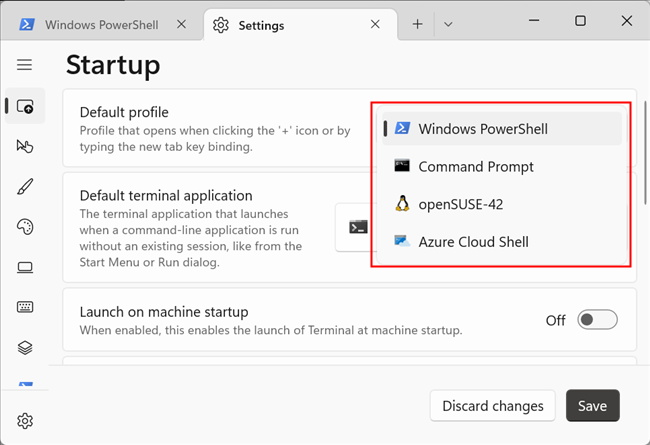Open profile Defaults layers icon
The image size is (650, 445).
[x=25, y=348]
